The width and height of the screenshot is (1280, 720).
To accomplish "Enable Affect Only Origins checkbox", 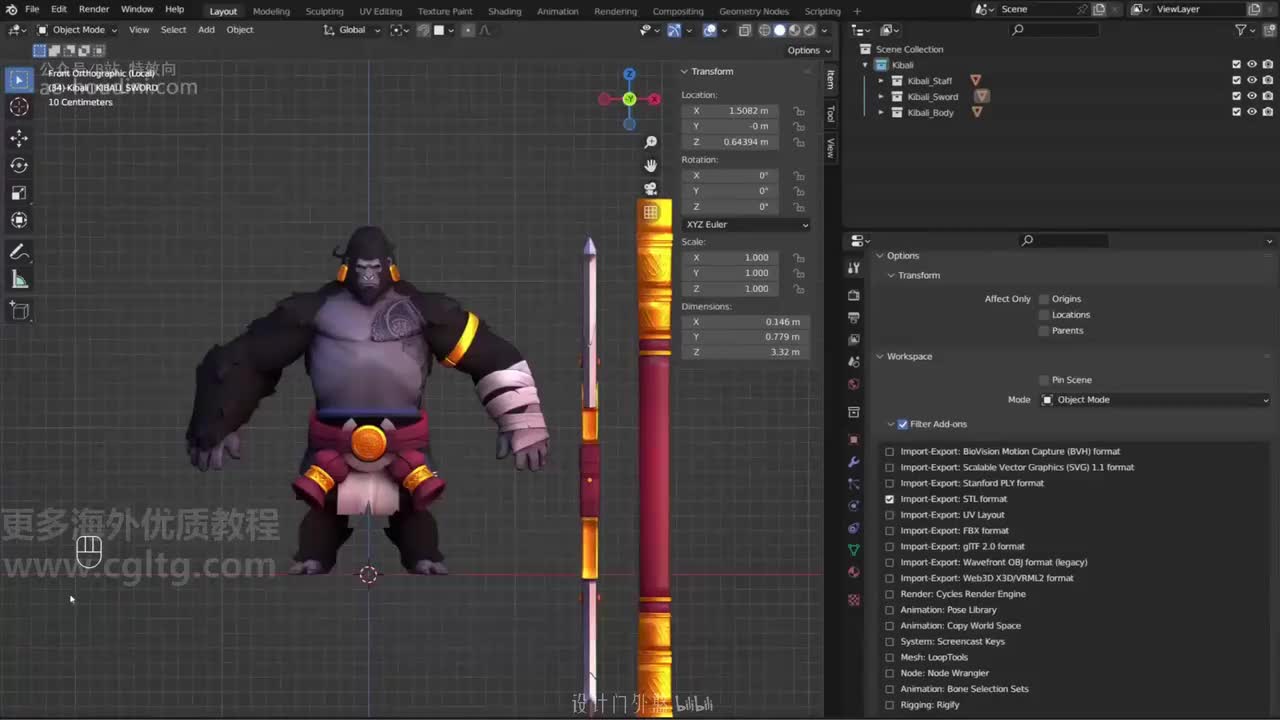I will 1044,299.
